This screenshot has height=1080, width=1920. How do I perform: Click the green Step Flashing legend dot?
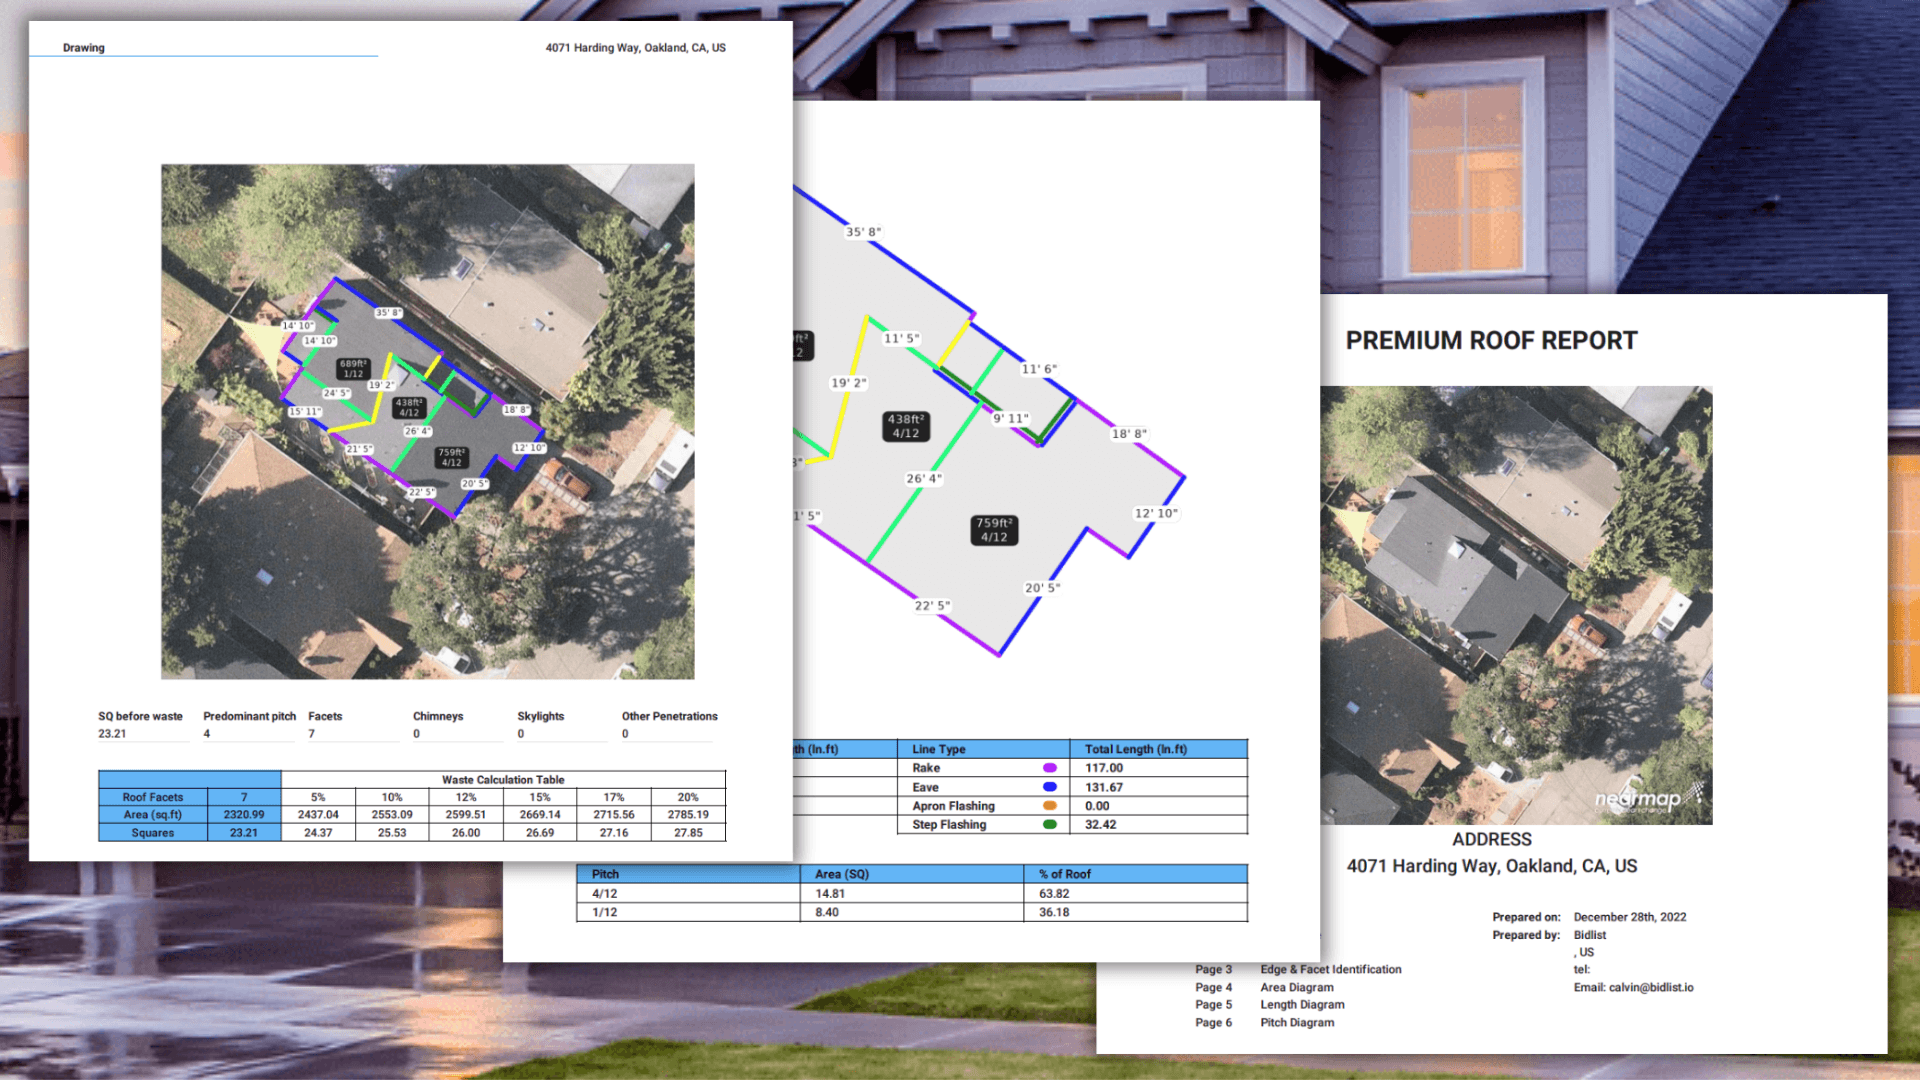[1049, 825]
